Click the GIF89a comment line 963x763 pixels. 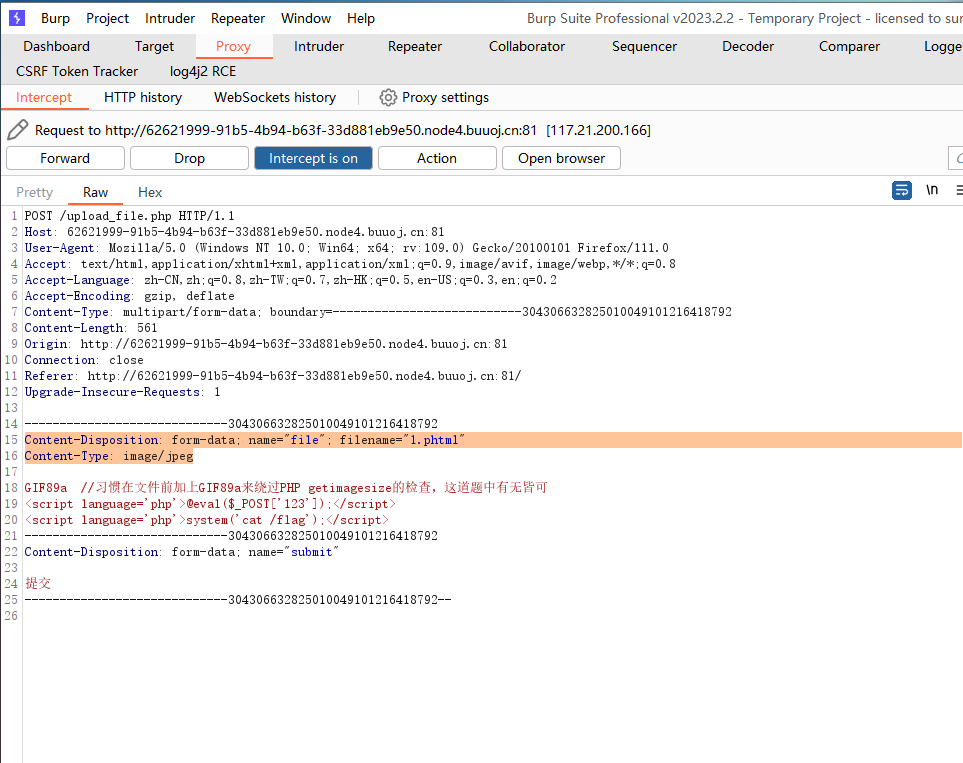tap(286, 488)
